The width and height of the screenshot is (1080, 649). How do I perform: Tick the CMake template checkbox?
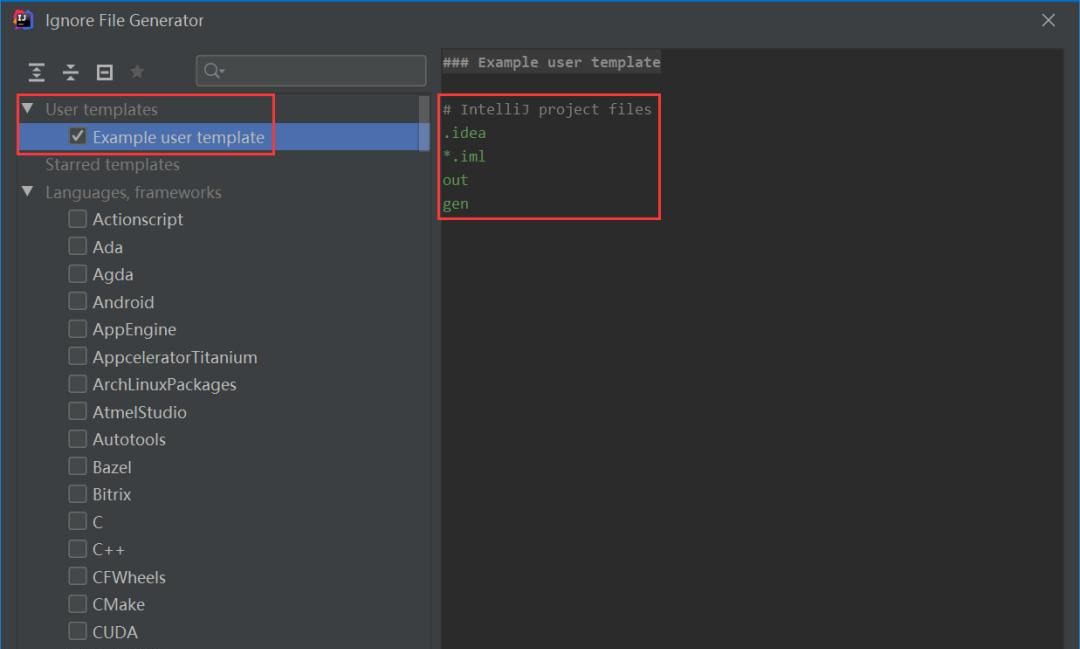click(78, 604)
